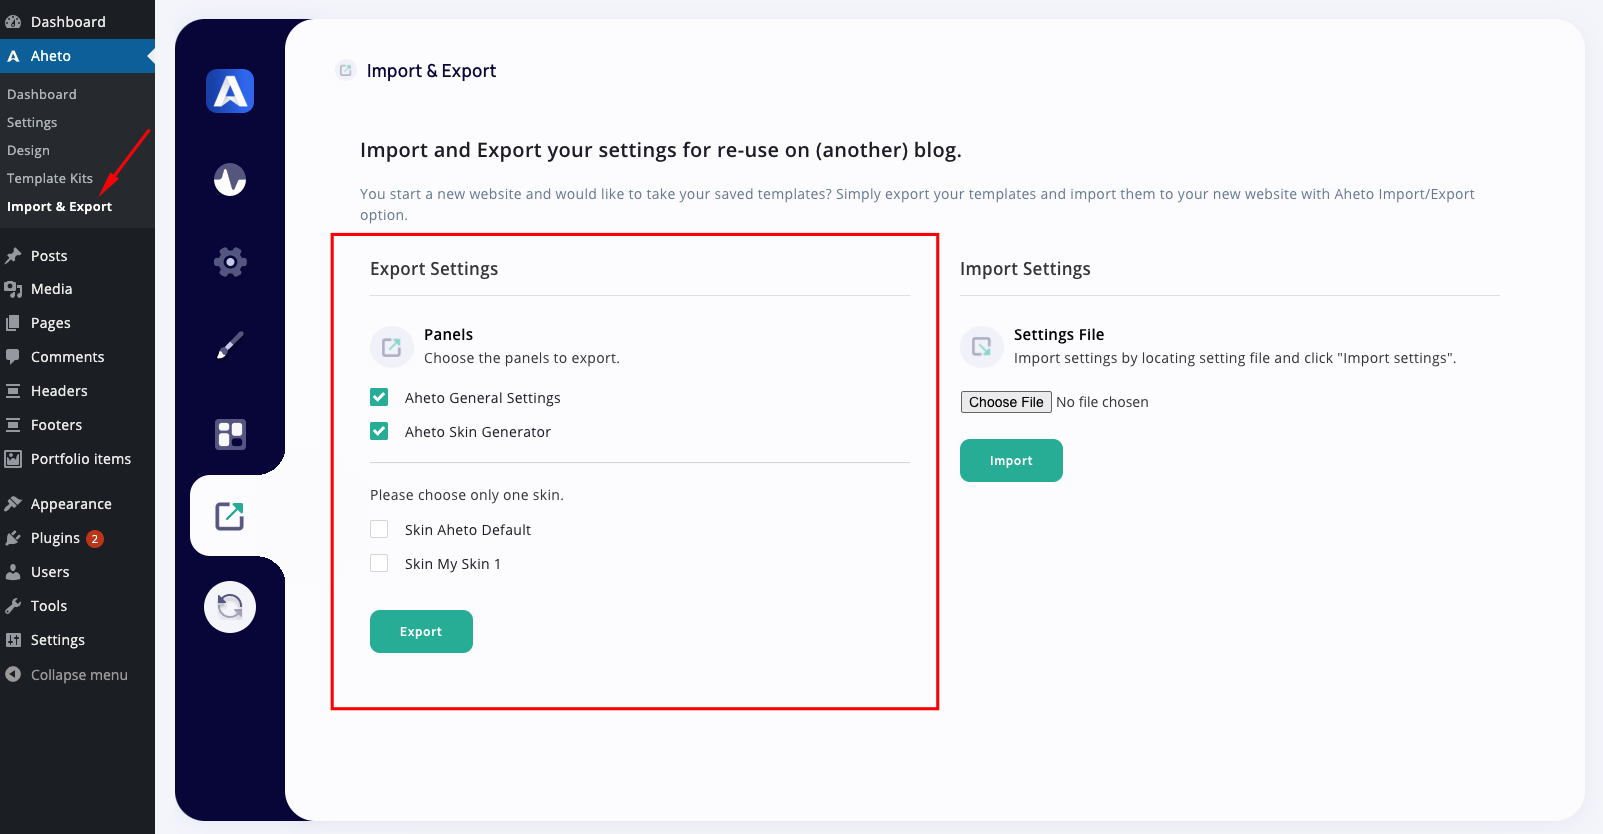Uncheck Aheto General Settings checkbox
The image size is (1603, 834).
379,397
